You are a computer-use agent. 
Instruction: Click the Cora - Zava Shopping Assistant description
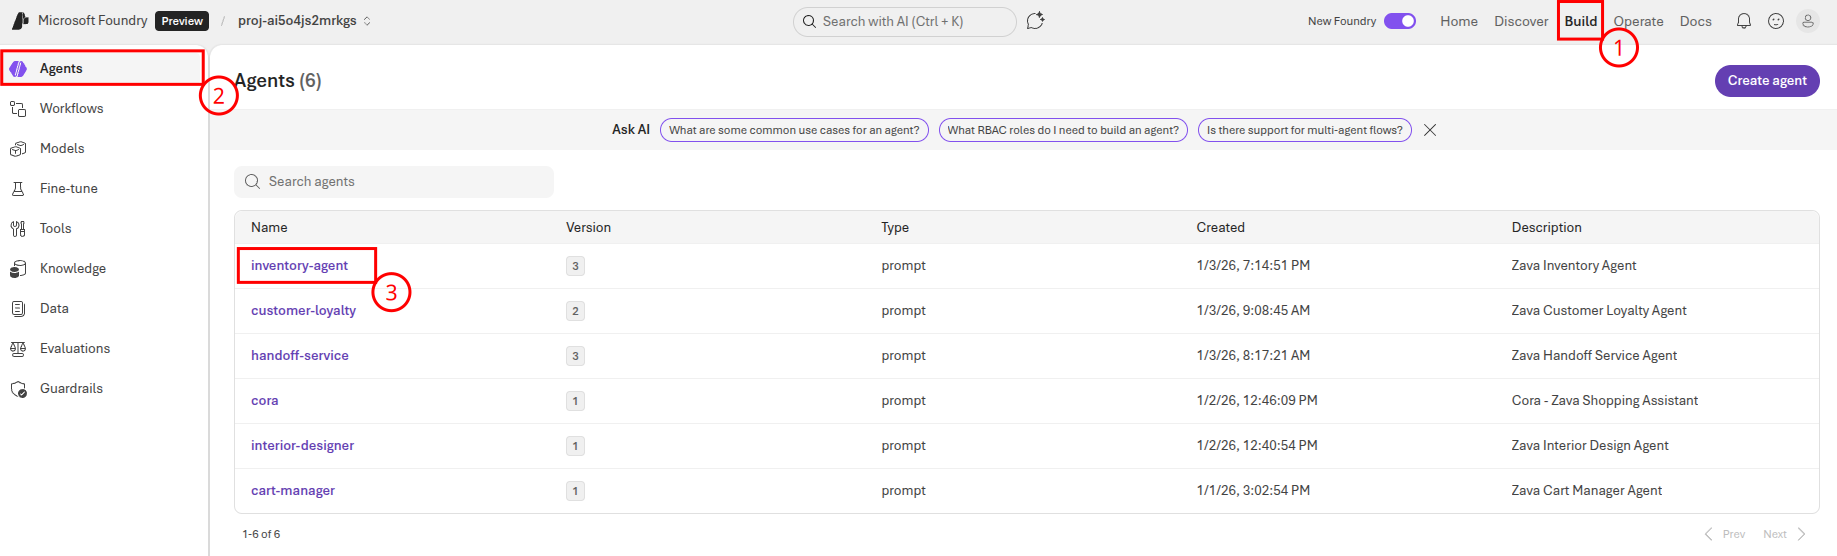[x=1604, y=401]
